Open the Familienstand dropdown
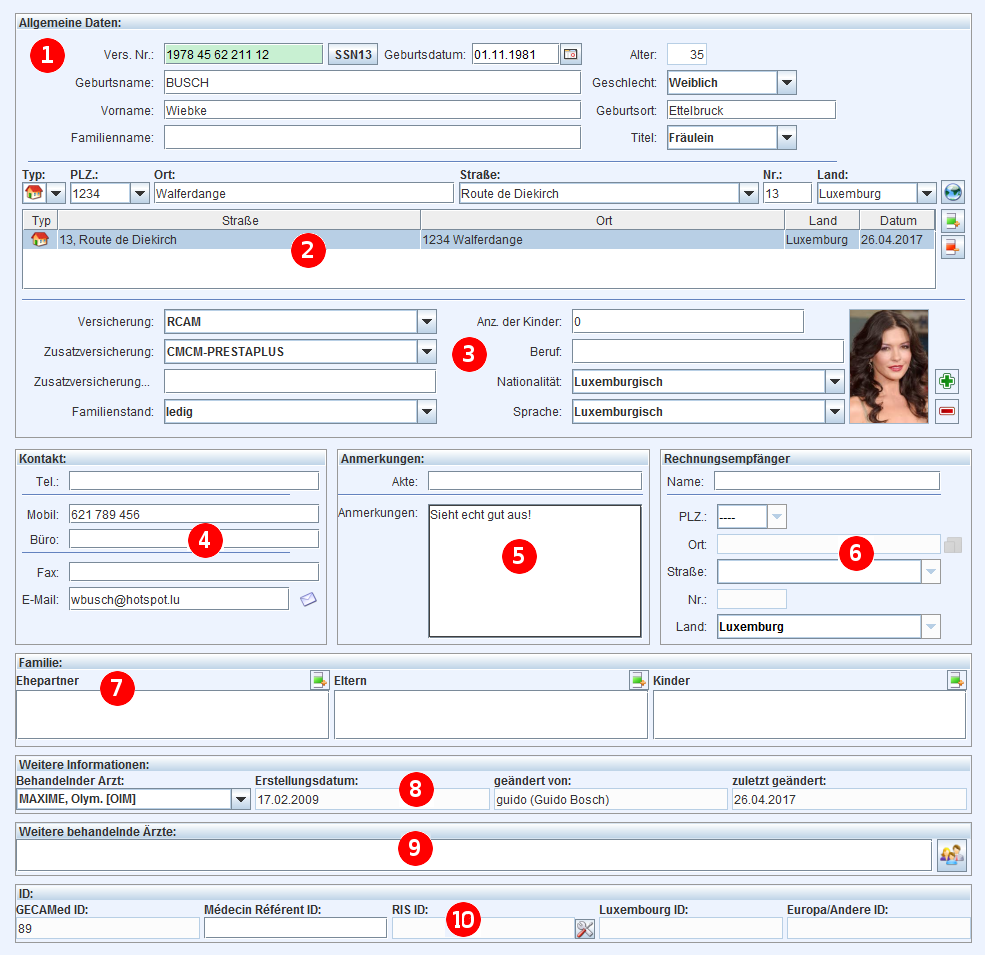985x955 pixels. (x=427, y=412)
